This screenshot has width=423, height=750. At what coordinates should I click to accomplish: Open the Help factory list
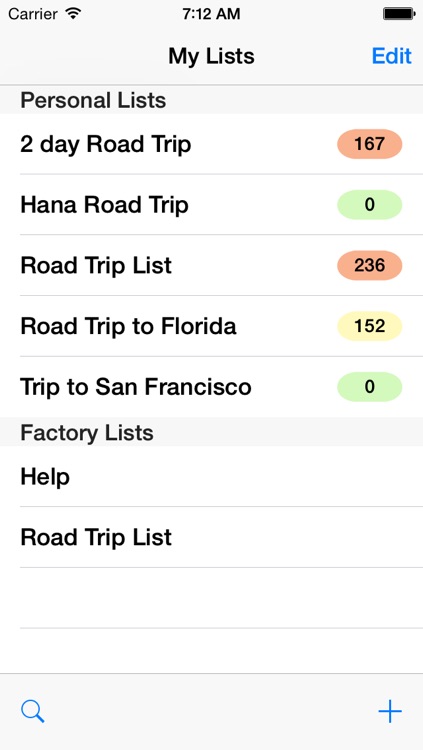pyautogui.click(x=212, y=477)
